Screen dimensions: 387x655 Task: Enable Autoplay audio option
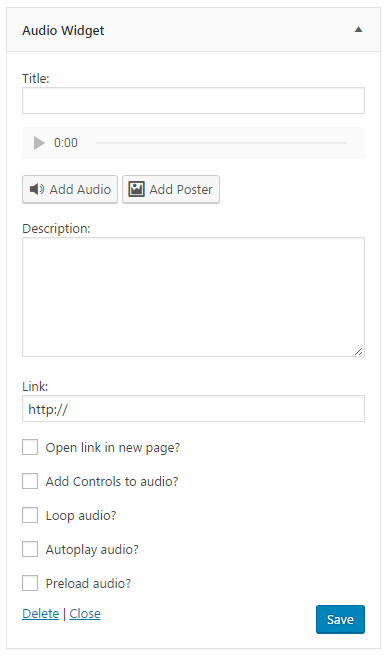tap(30, 549)
